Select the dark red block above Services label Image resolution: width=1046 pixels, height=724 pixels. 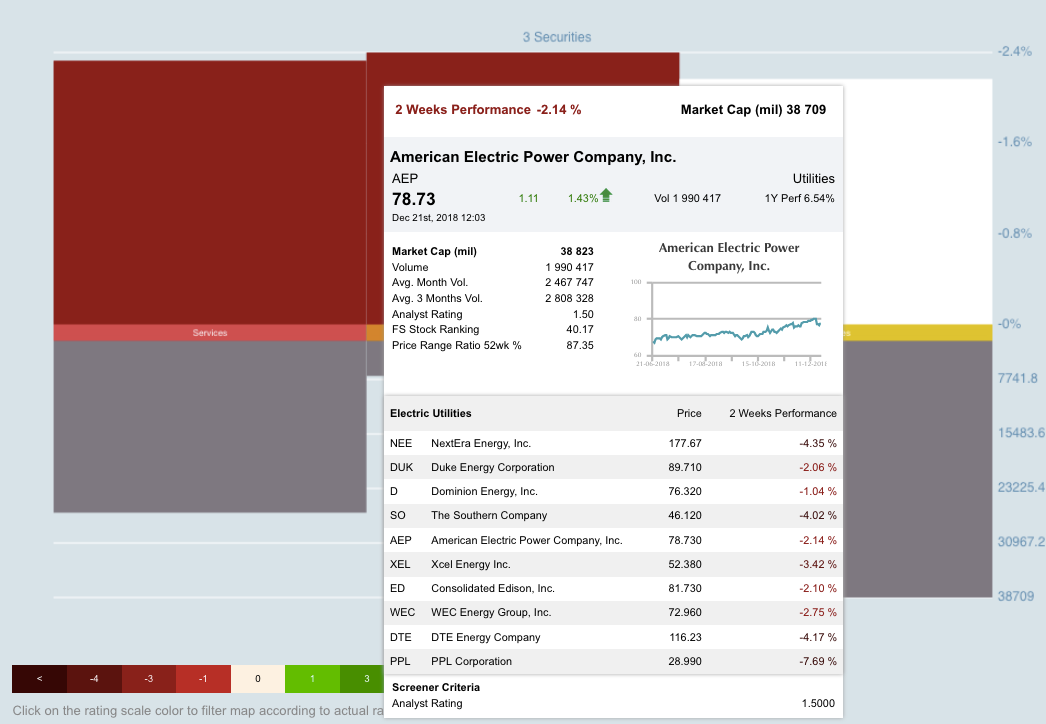tap(209, 193)
